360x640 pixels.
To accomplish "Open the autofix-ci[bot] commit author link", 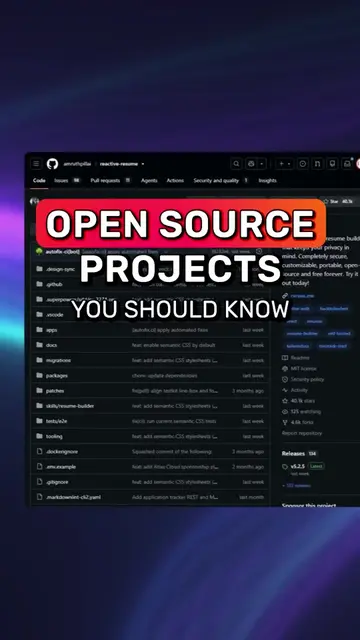I will (x=62, y=252).
